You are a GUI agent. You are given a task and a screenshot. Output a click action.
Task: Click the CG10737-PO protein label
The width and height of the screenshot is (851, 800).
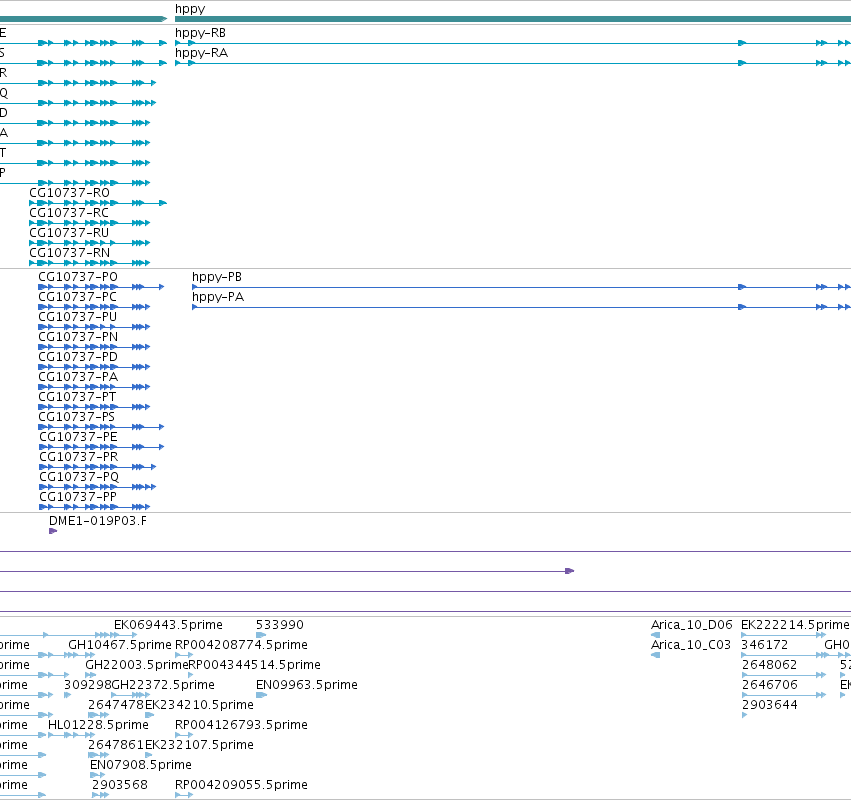(78, 277)
